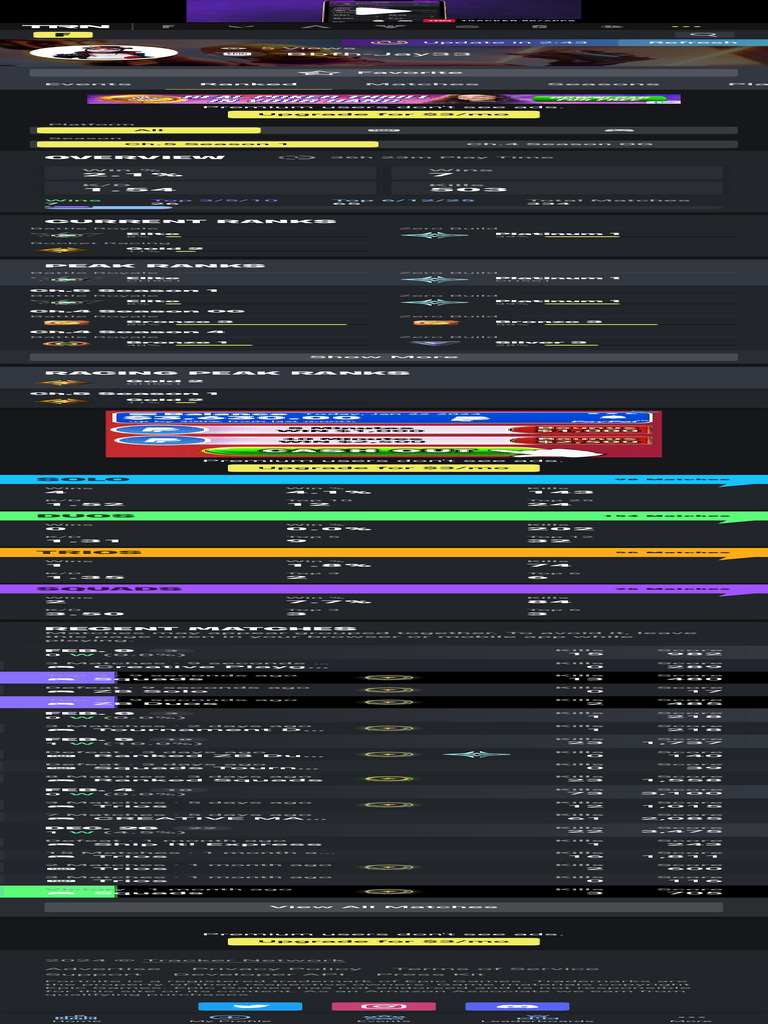Open the TRN logo home link
This screenshot has width=768, height=1024.
(x=65, y=27)
